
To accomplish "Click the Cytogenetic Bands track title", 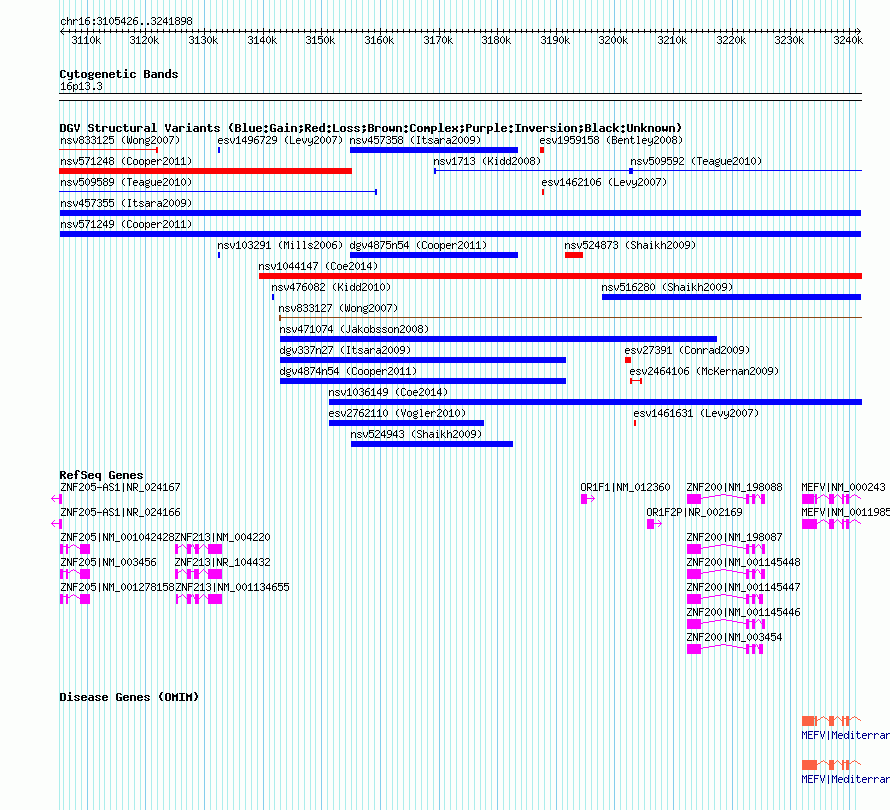I will pyautogui.click(x=119, y=74).
